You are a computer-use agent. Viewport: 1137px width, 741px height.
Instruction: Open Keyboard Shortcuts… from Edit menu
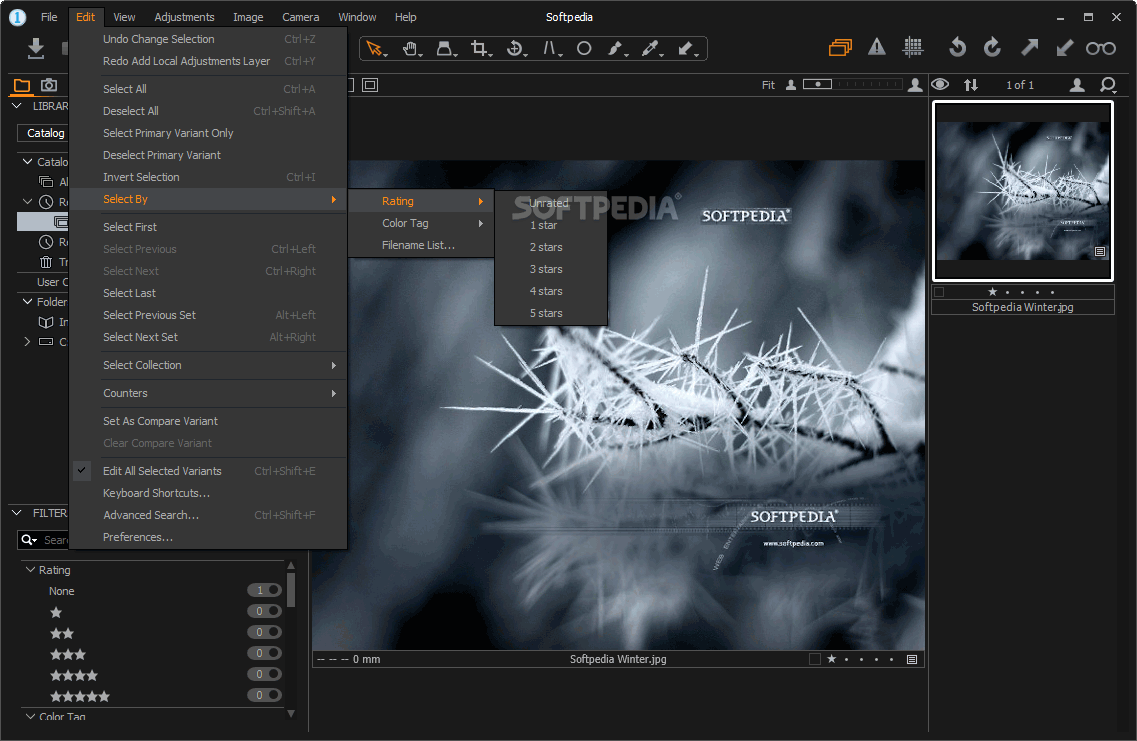point(207,493)
